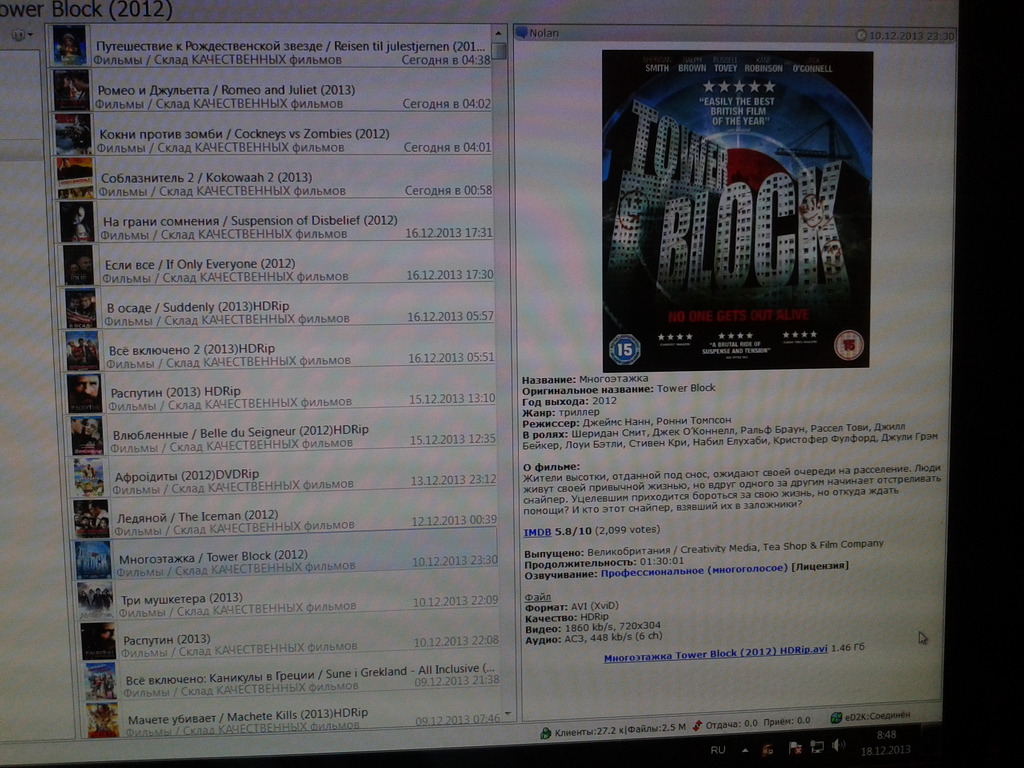Select 'Соблазнитель 2 / Kokowaah 2 (2013)'

[x=274, y=178]
